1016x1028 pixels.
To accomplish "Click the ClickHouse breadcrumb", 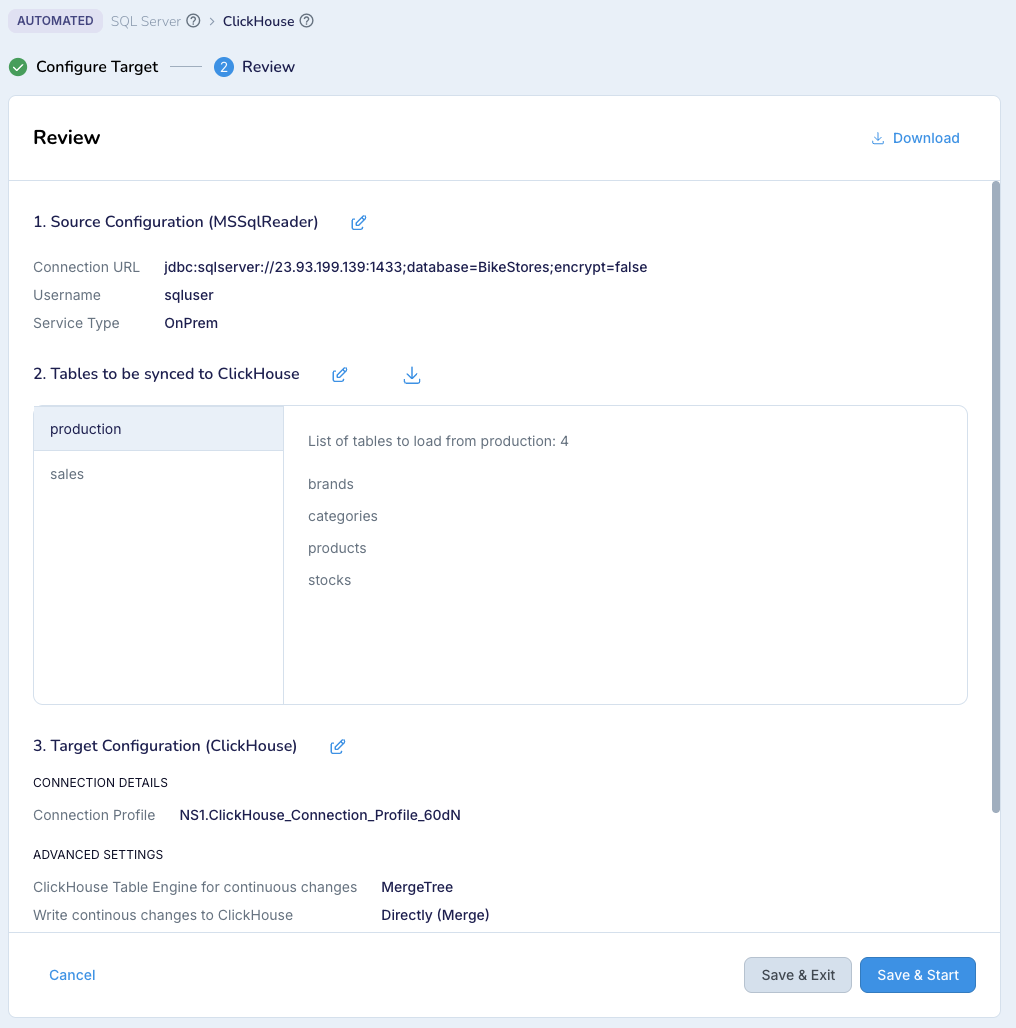I will (x=258, y=22).
